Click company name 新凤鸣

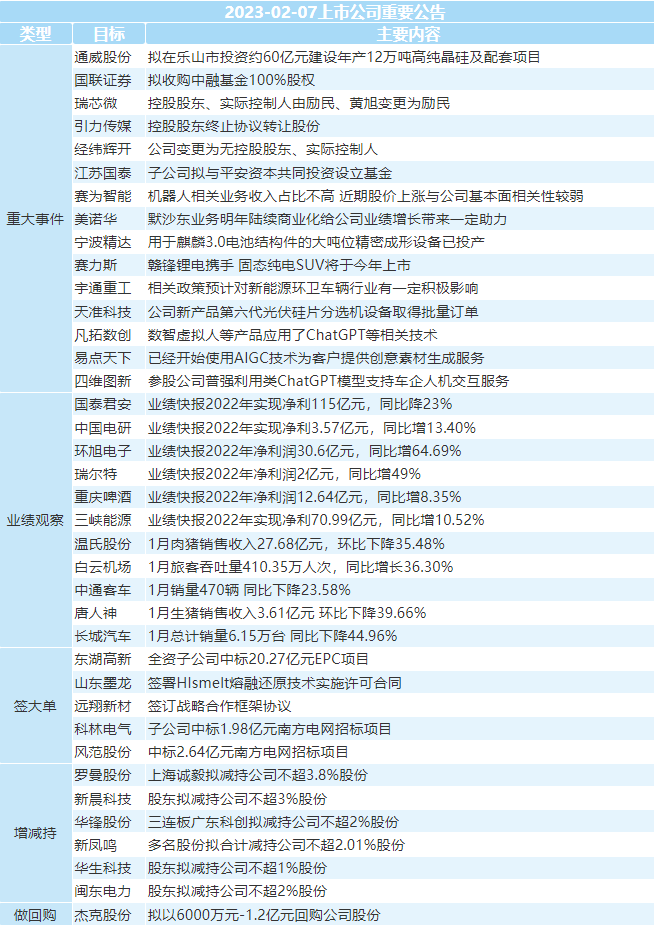pyautogui.click(x=96, y=844)
